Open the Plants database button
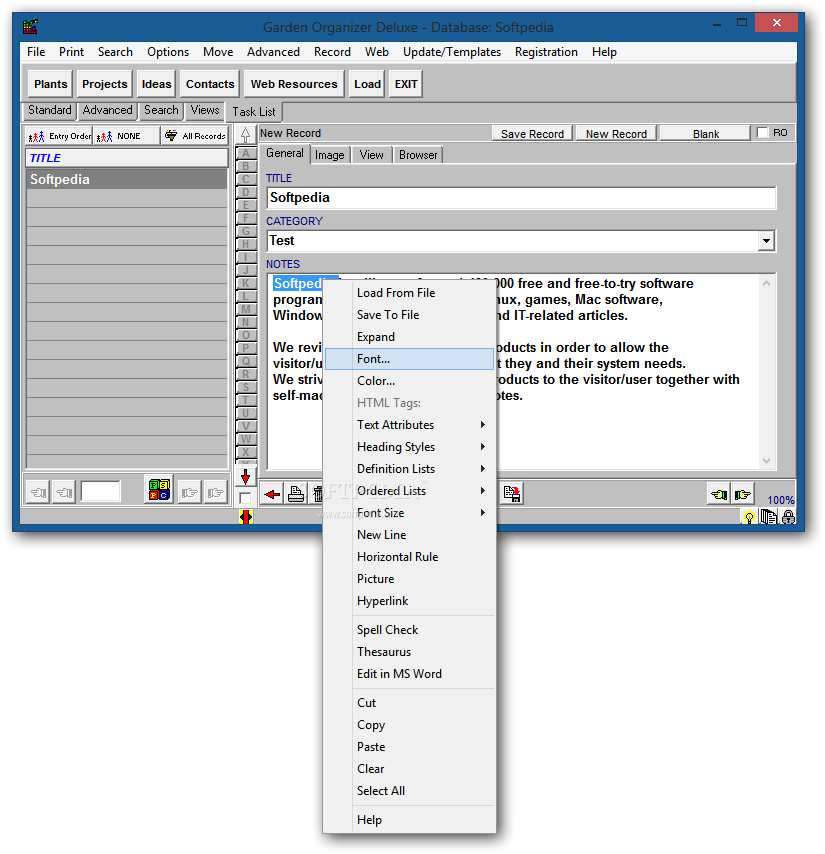825x854 pixels. tap(51, 84)
